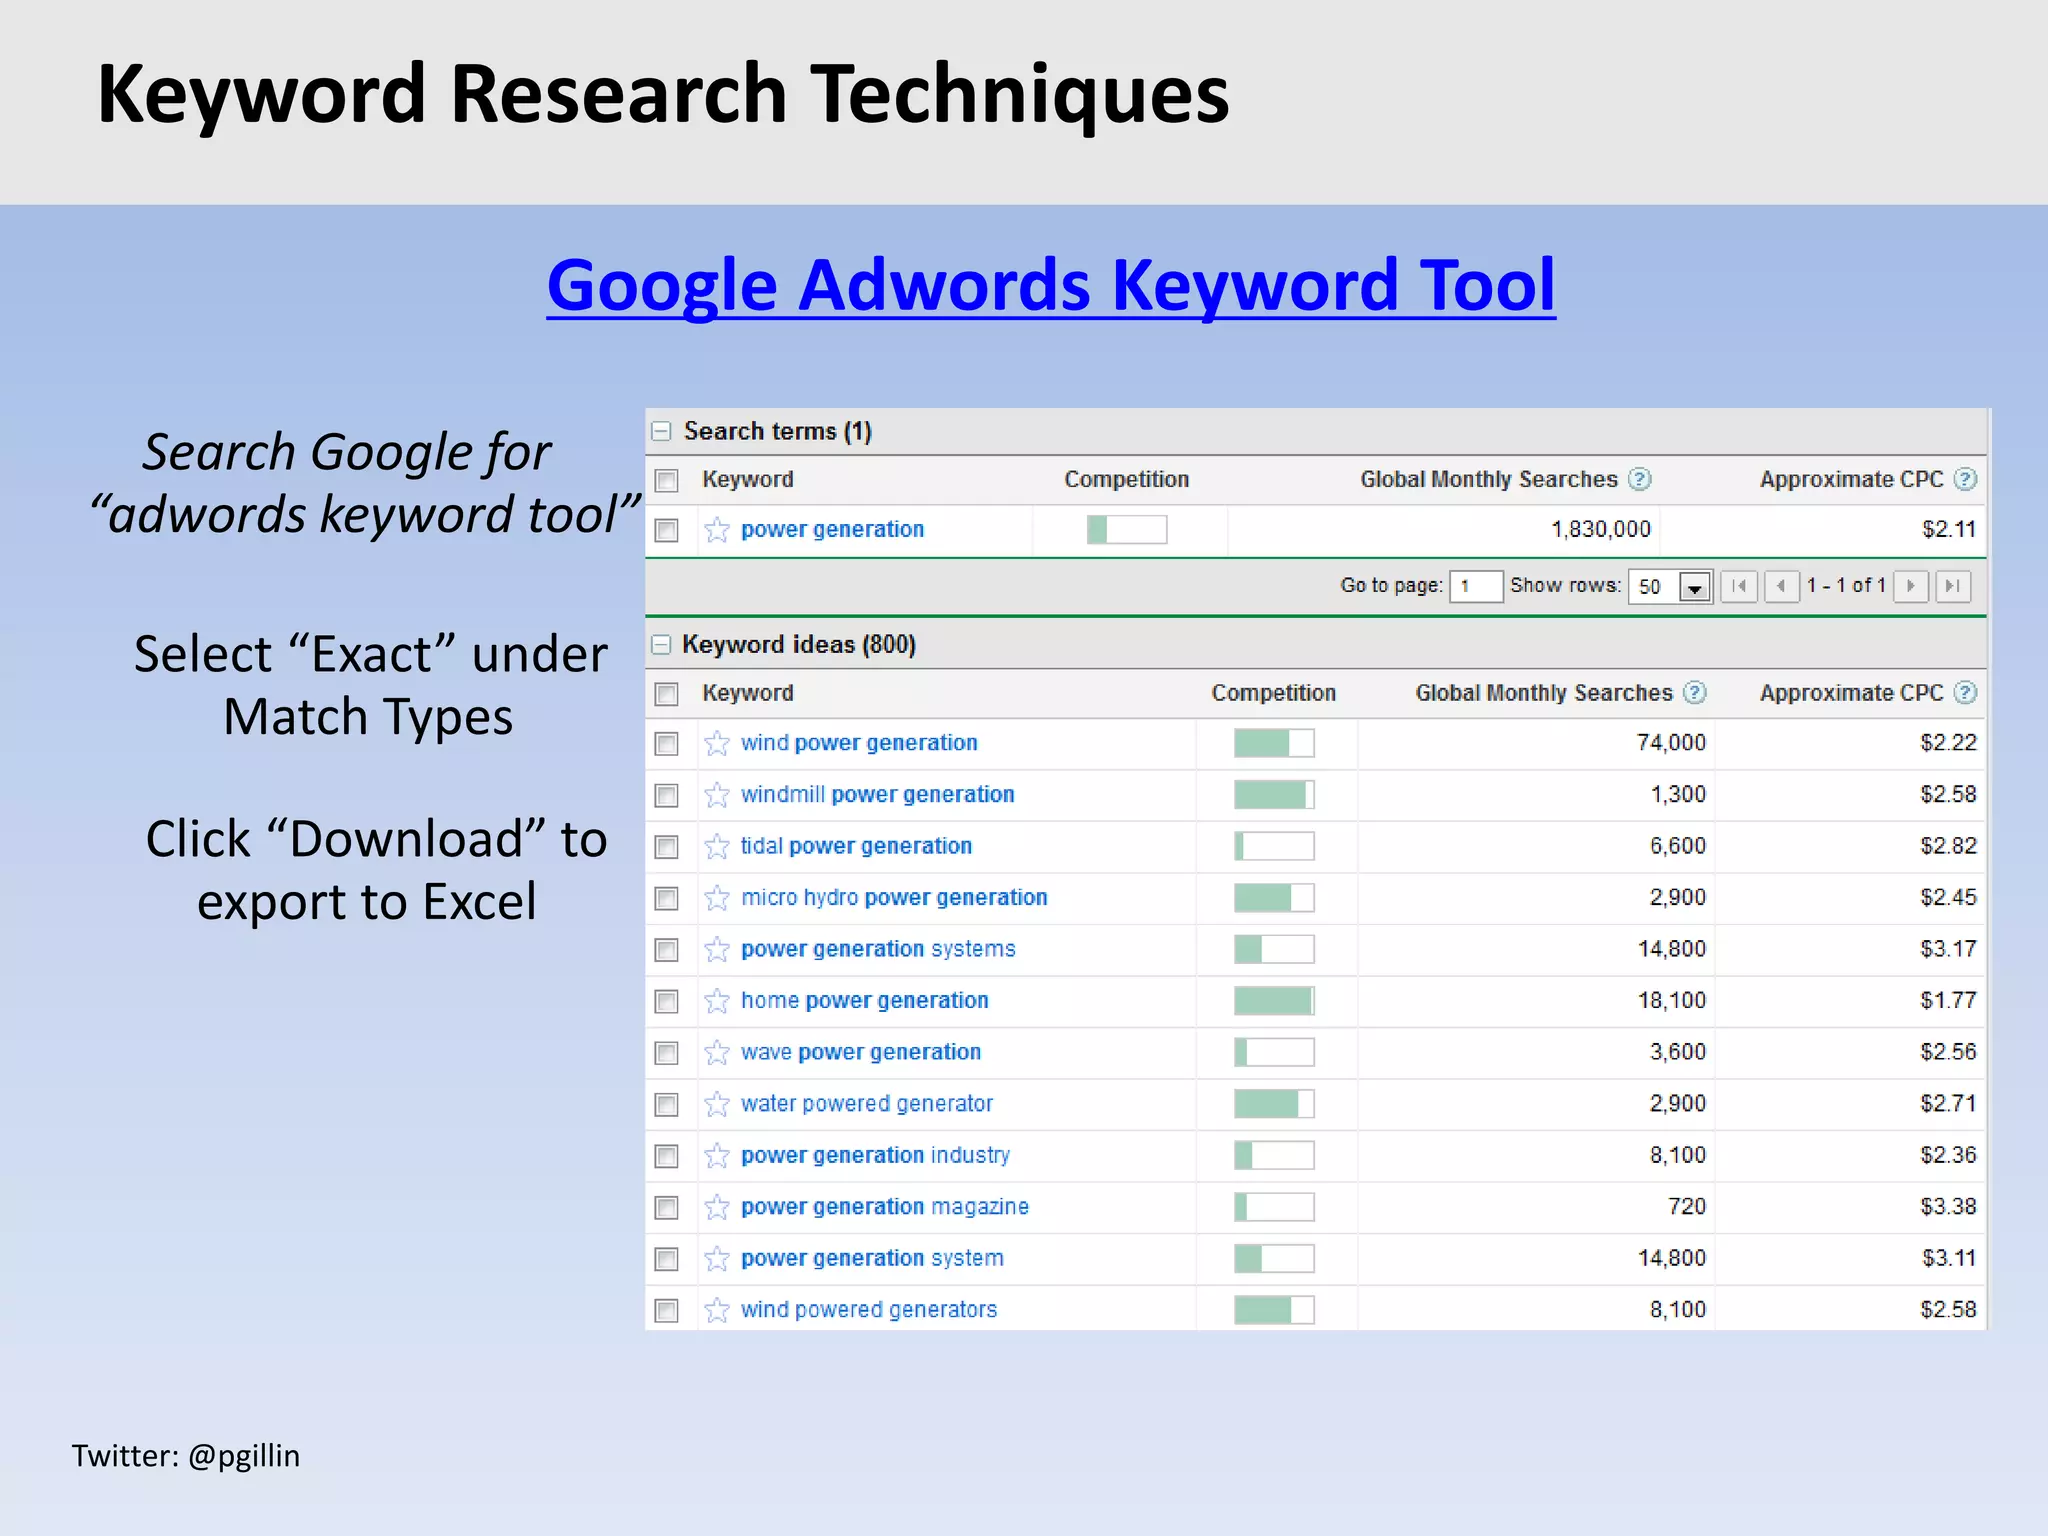Image resolution: width=2048 pixels, height=1536 pixels.
Task: Focus the Go to page input field
Action: click(1476, 586)
